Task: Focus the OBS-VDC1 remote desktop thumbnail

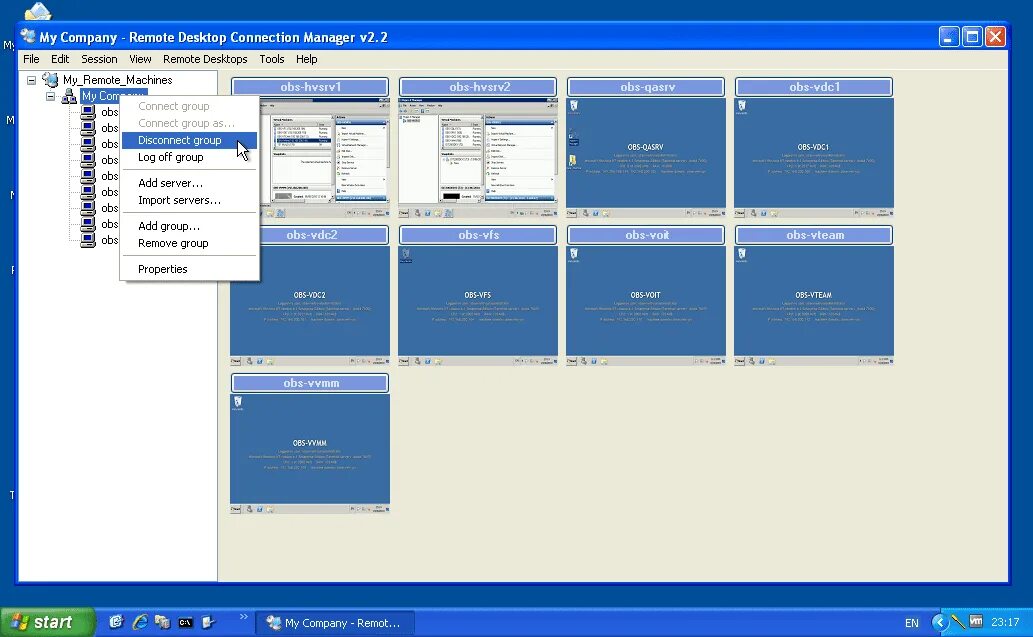Action: [814, 158]
